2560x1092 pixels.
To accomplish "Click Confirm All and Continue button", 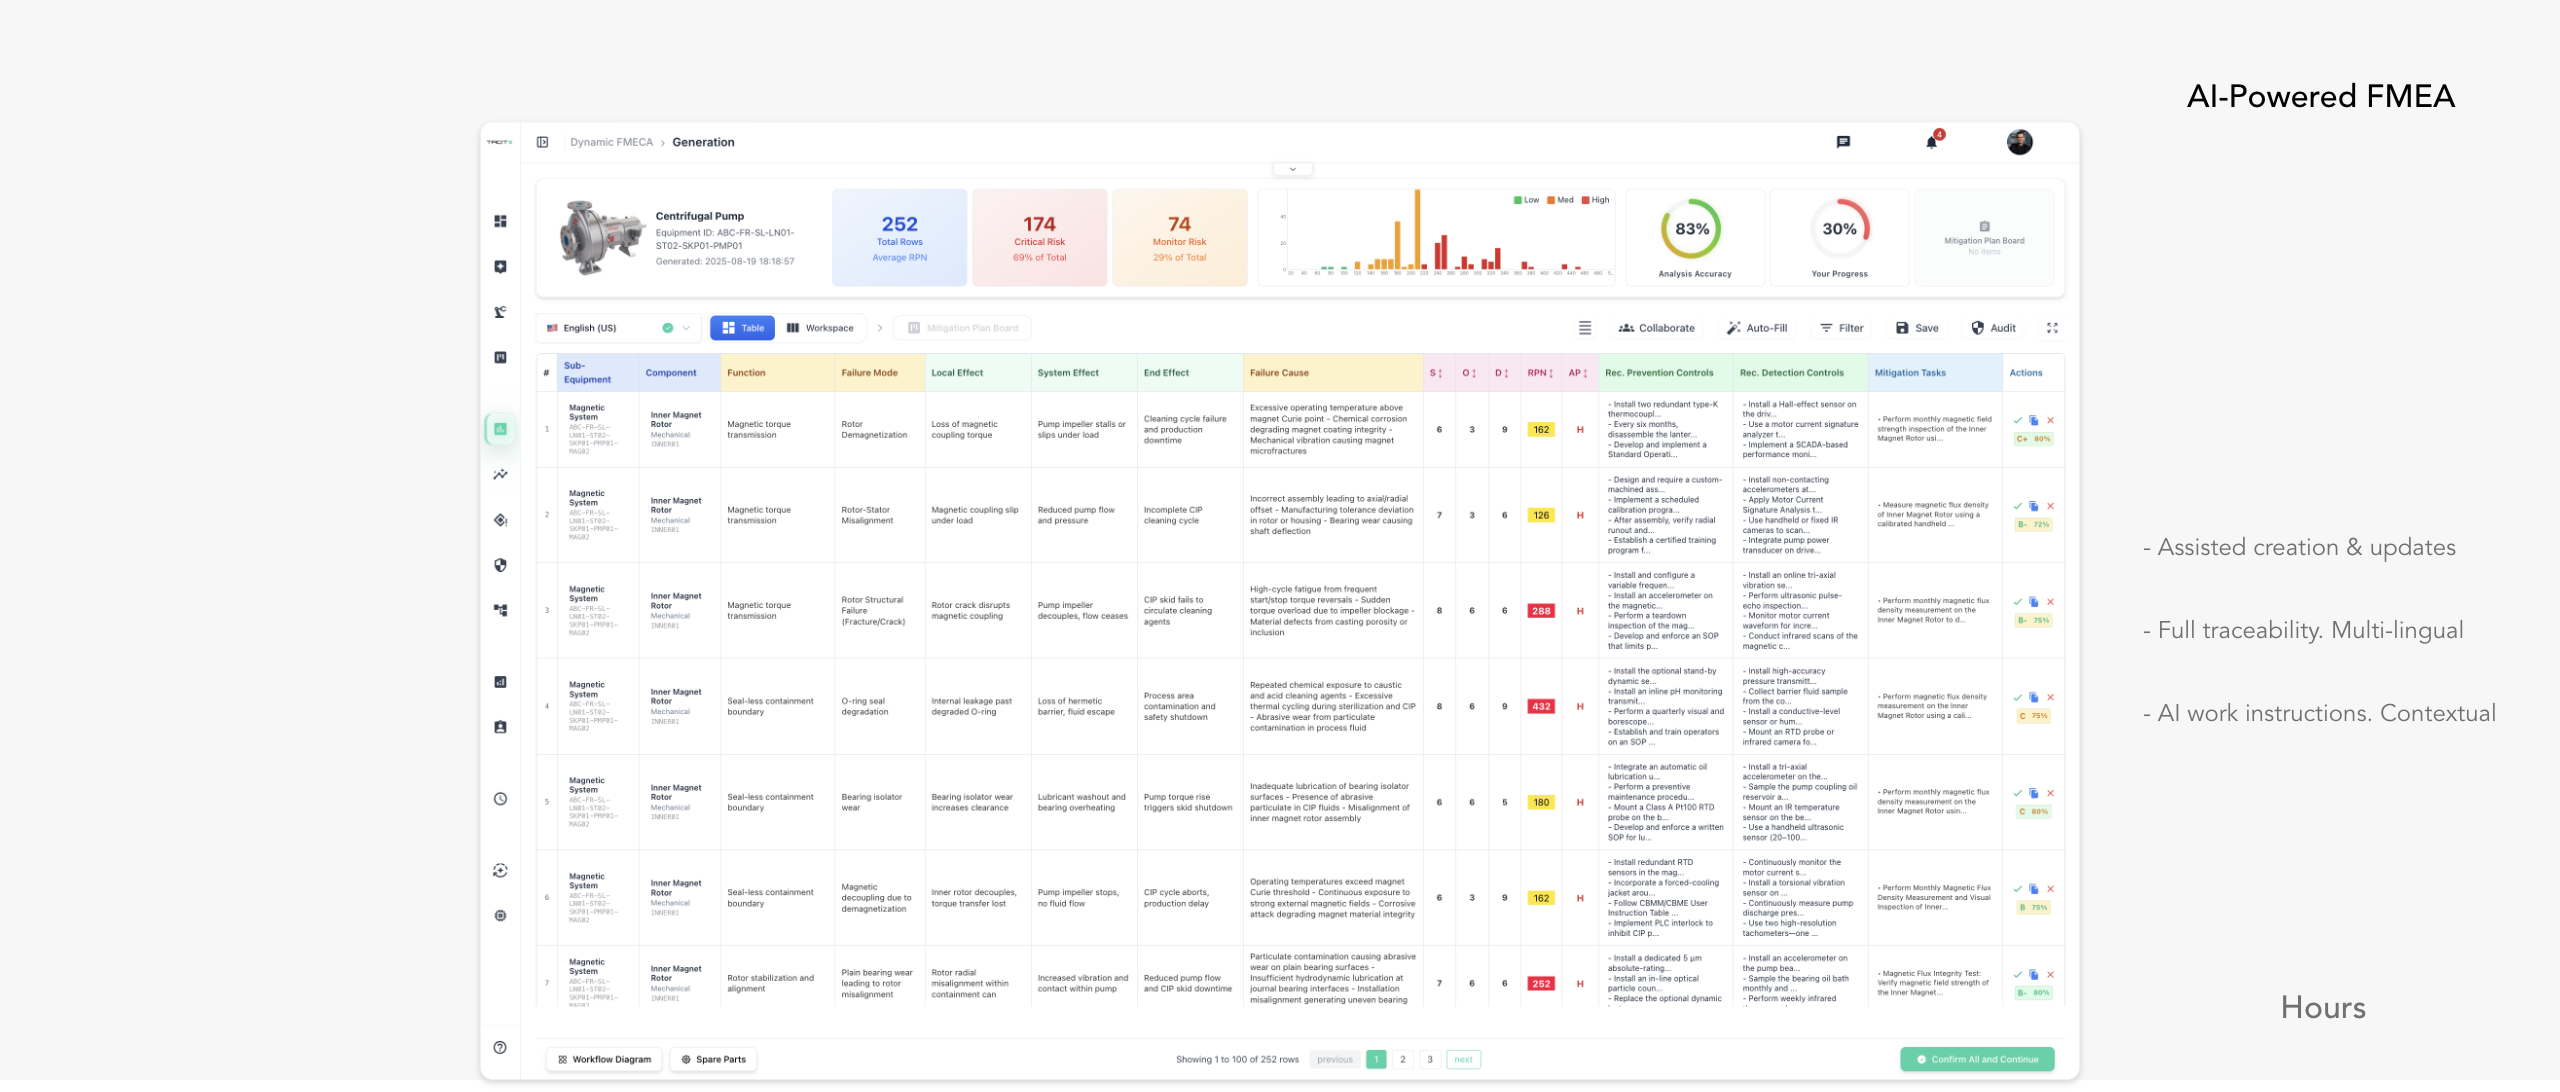I will pyautogui.click(x=1977, y=1059).
